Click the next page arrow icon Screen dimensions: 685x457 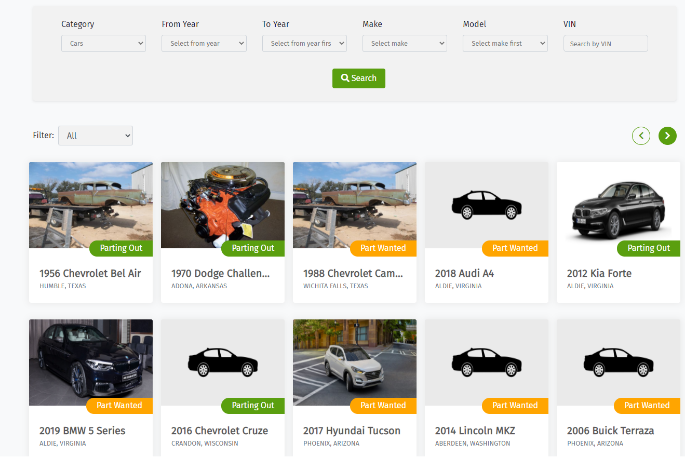point(668,135)
